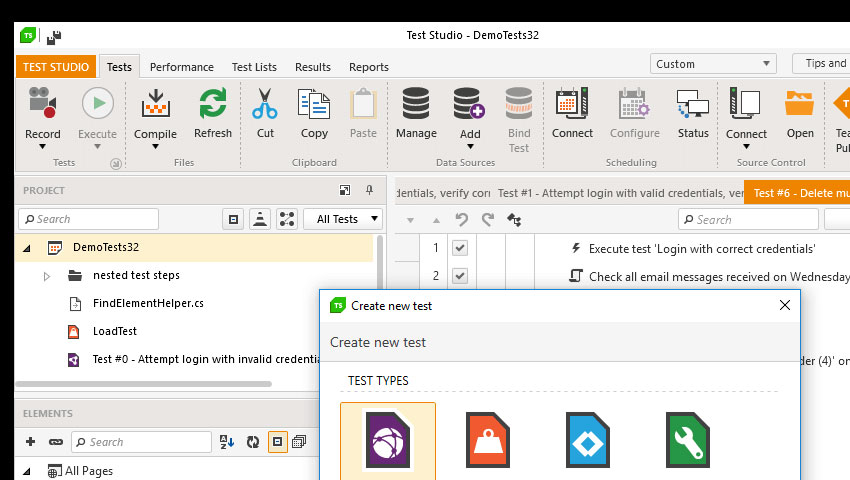Open the Test #6 document tab

pos(796,193)
